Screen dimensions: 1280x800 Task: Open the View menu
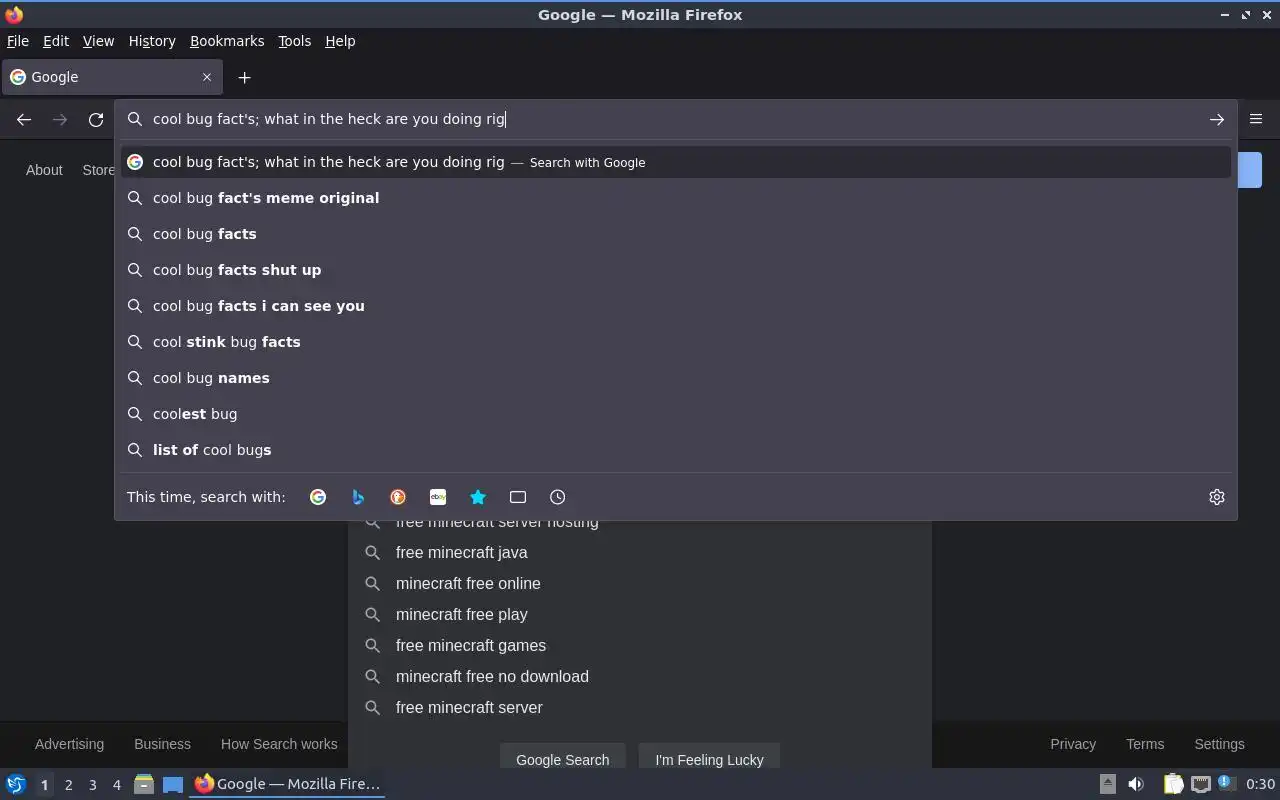point(98,41)
